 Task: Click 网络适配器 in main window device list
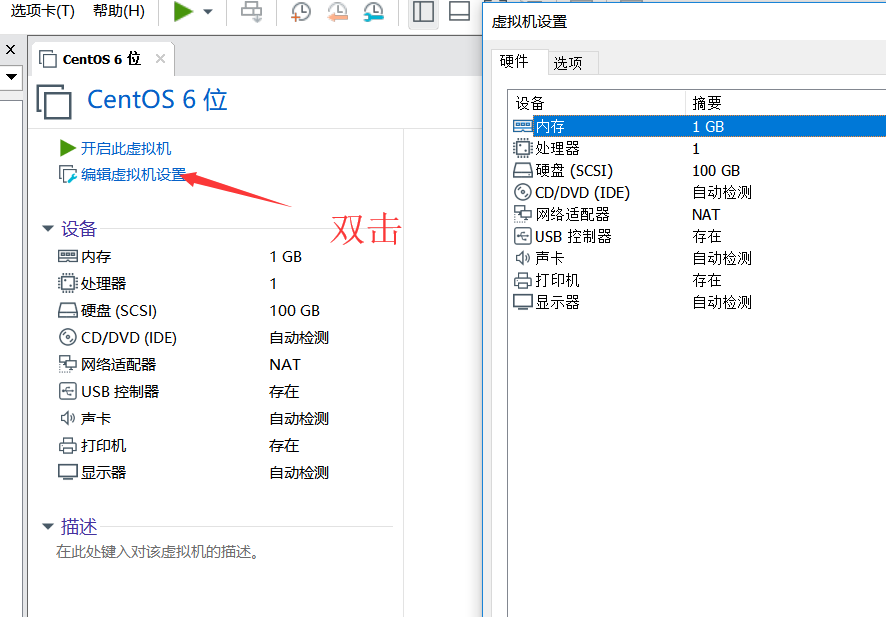pos(119,364)
